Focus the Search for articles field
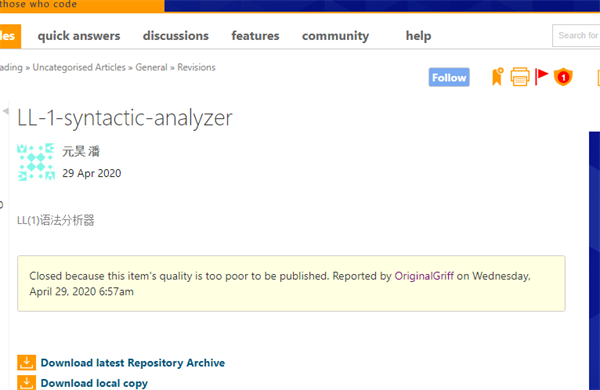This screenshot has width=600, height=390. click(576, 36)
